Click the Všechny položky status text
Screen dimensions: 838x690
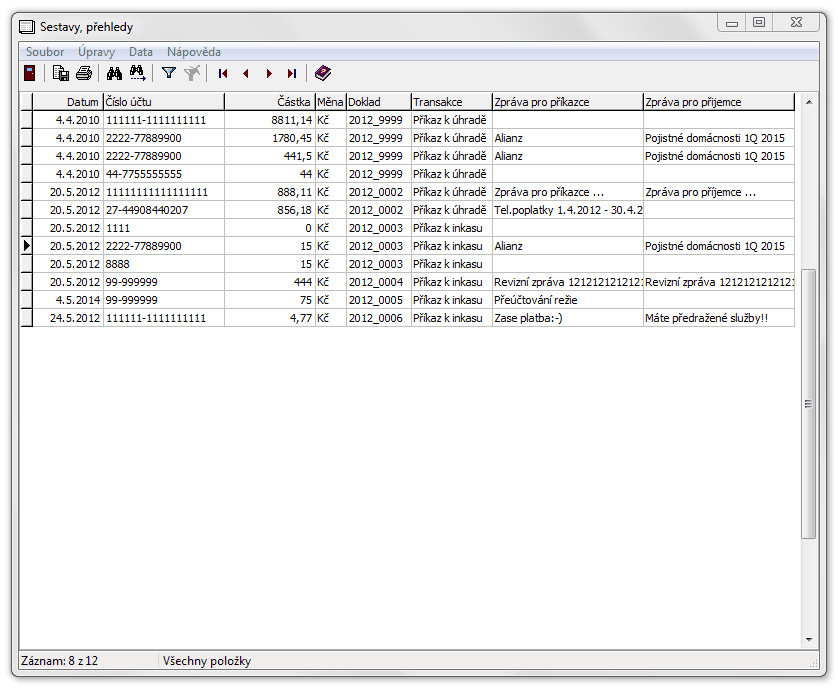click(207, 661)
